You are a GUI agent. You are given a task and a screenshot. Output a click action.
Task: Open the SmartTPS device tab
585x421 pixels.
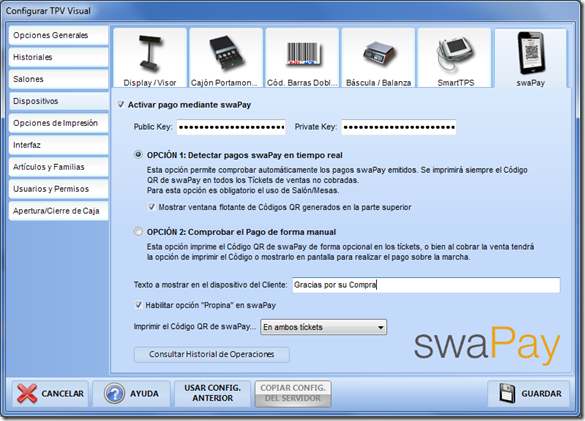tap(455, 58)
